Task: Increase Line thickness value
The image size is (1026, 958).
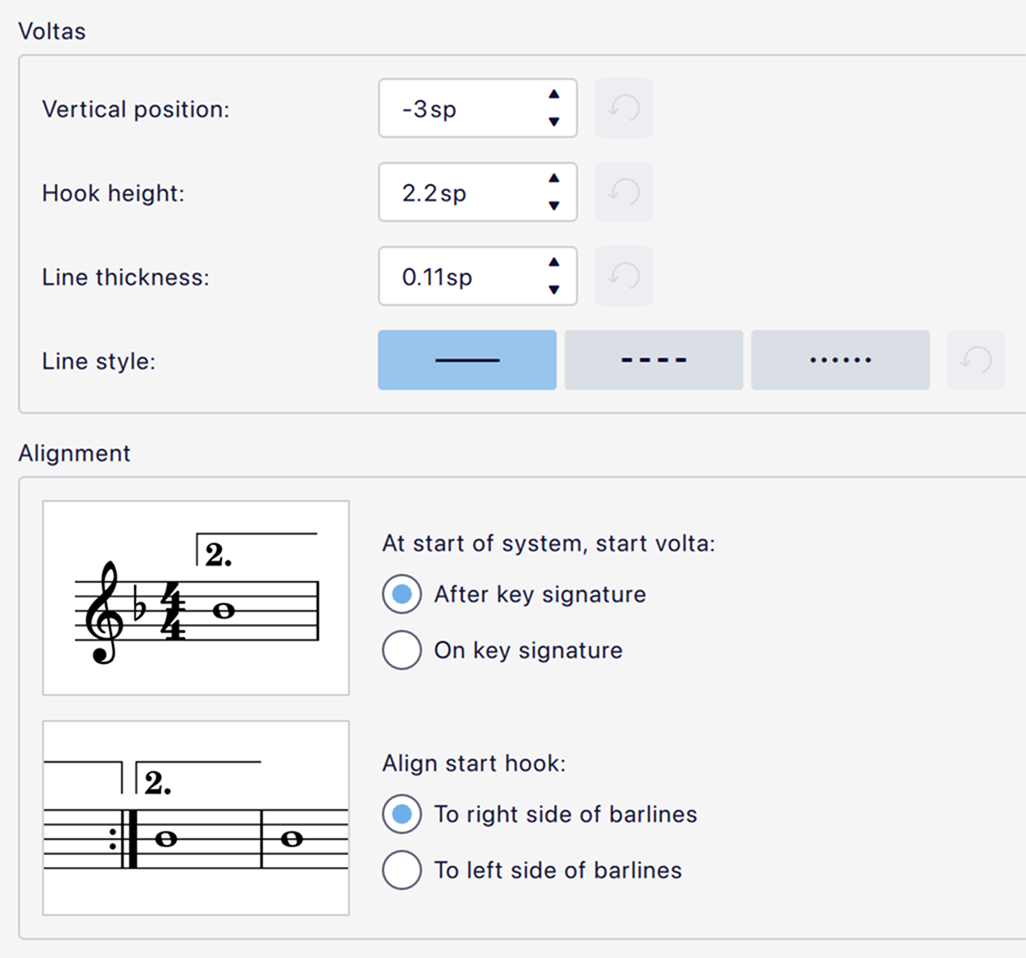Action: click(x=554, y=263)
